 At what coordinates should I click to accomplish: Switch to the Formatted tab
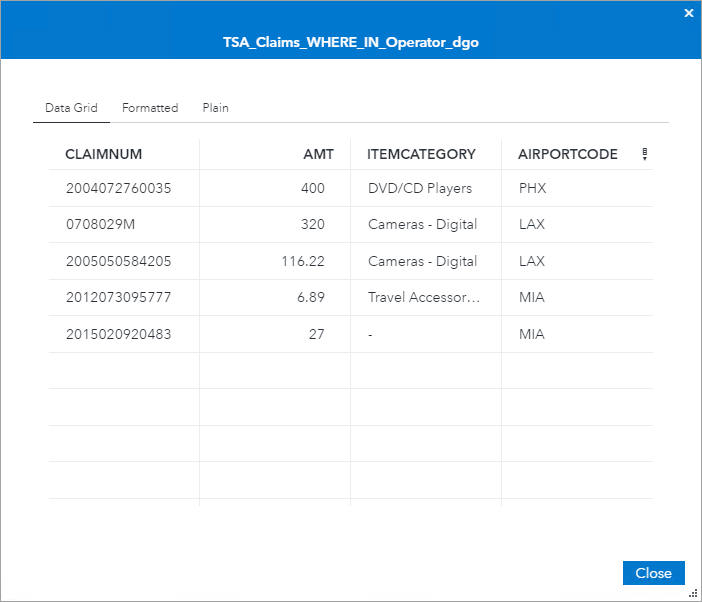point(150,108)
